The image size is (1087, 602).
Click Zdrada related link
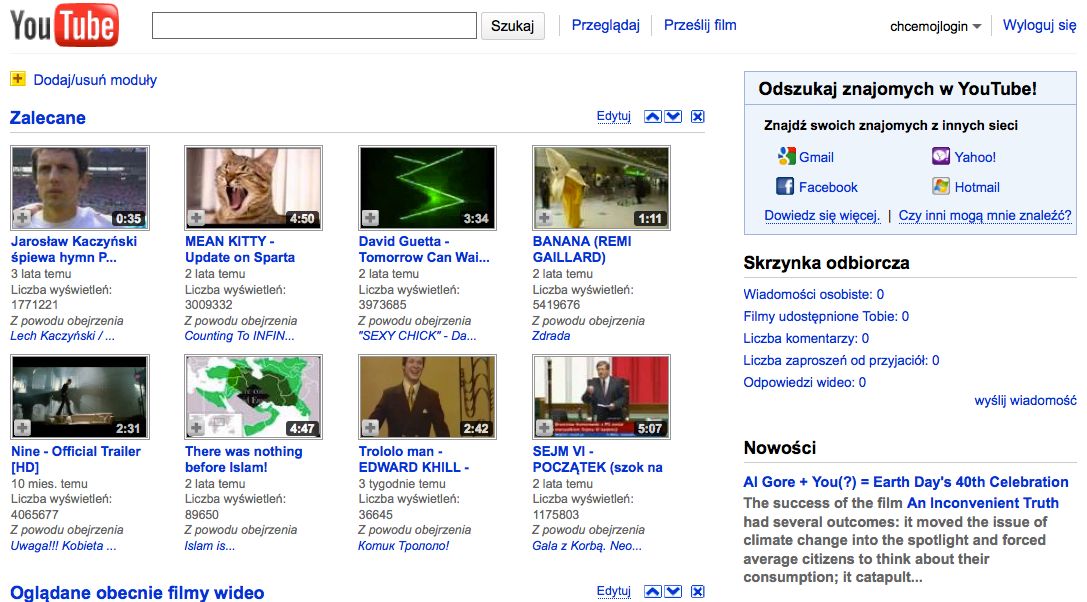pyautogui.click(x=551, y=336)
